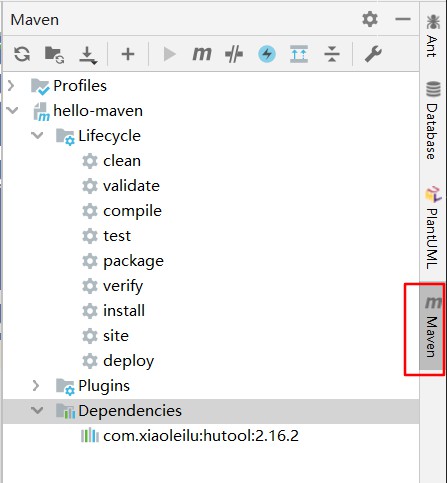The width and height of the screenshot is (447, 483).
Task: Collapse the Lifecycle node
Action: point(37,135)
